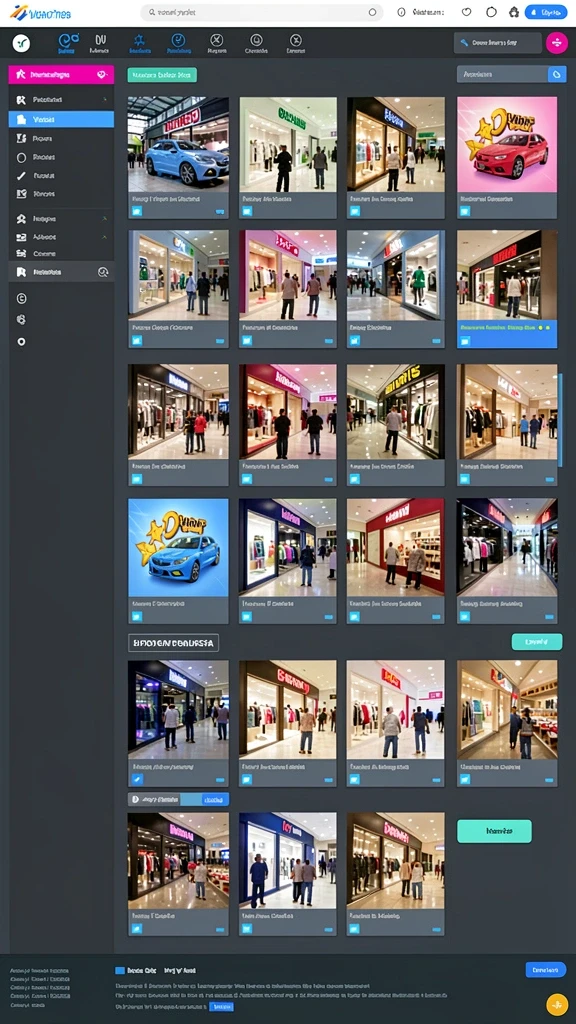Click the blue pill button in the top header
Viewport: 576px width, 1024px height.
[x=546, y=12]
